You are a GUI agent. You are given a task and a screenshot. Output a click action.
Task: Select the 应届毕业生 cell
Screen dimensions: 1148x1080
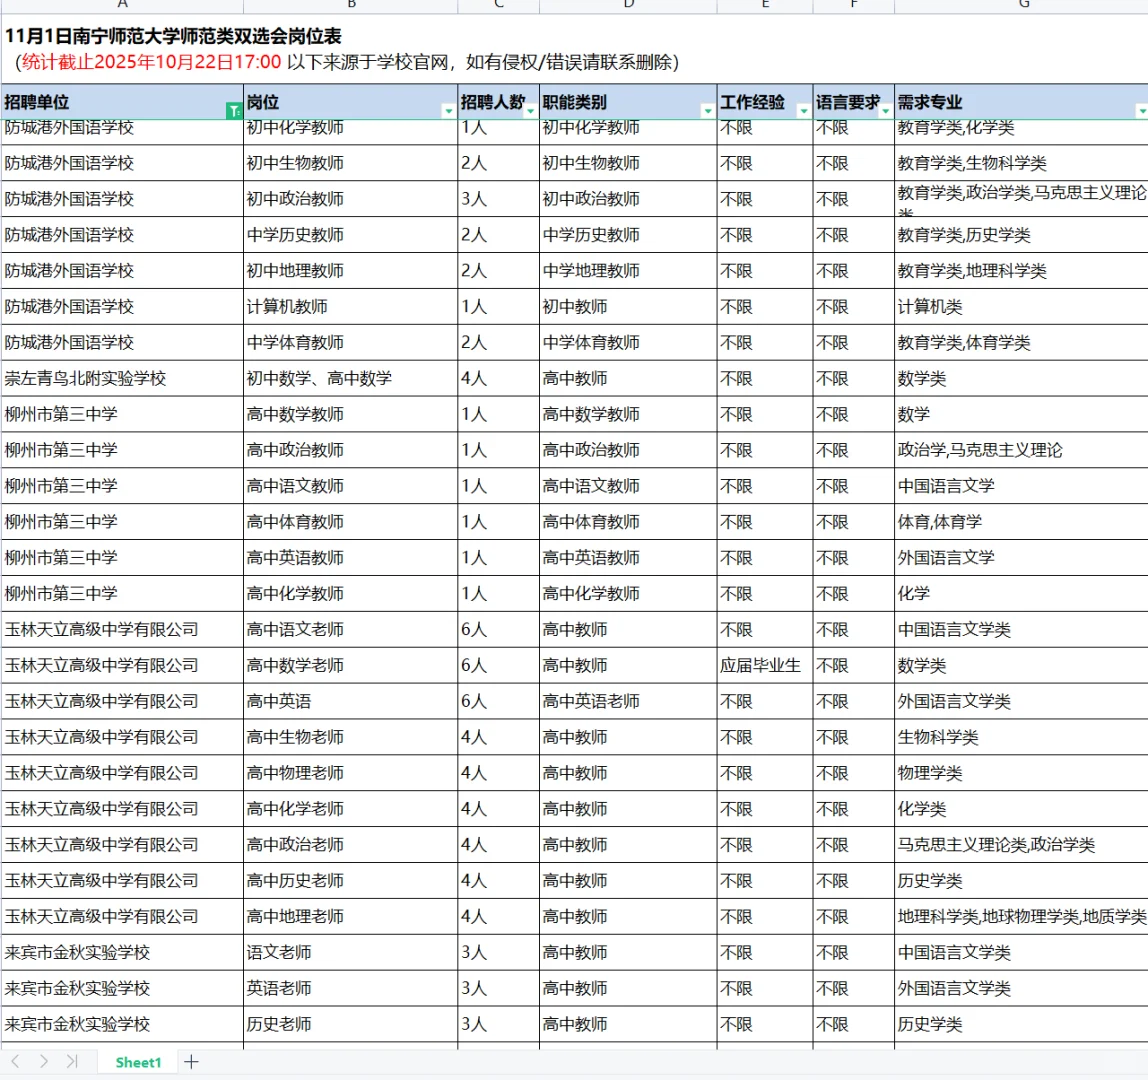(x=765, y=666)
